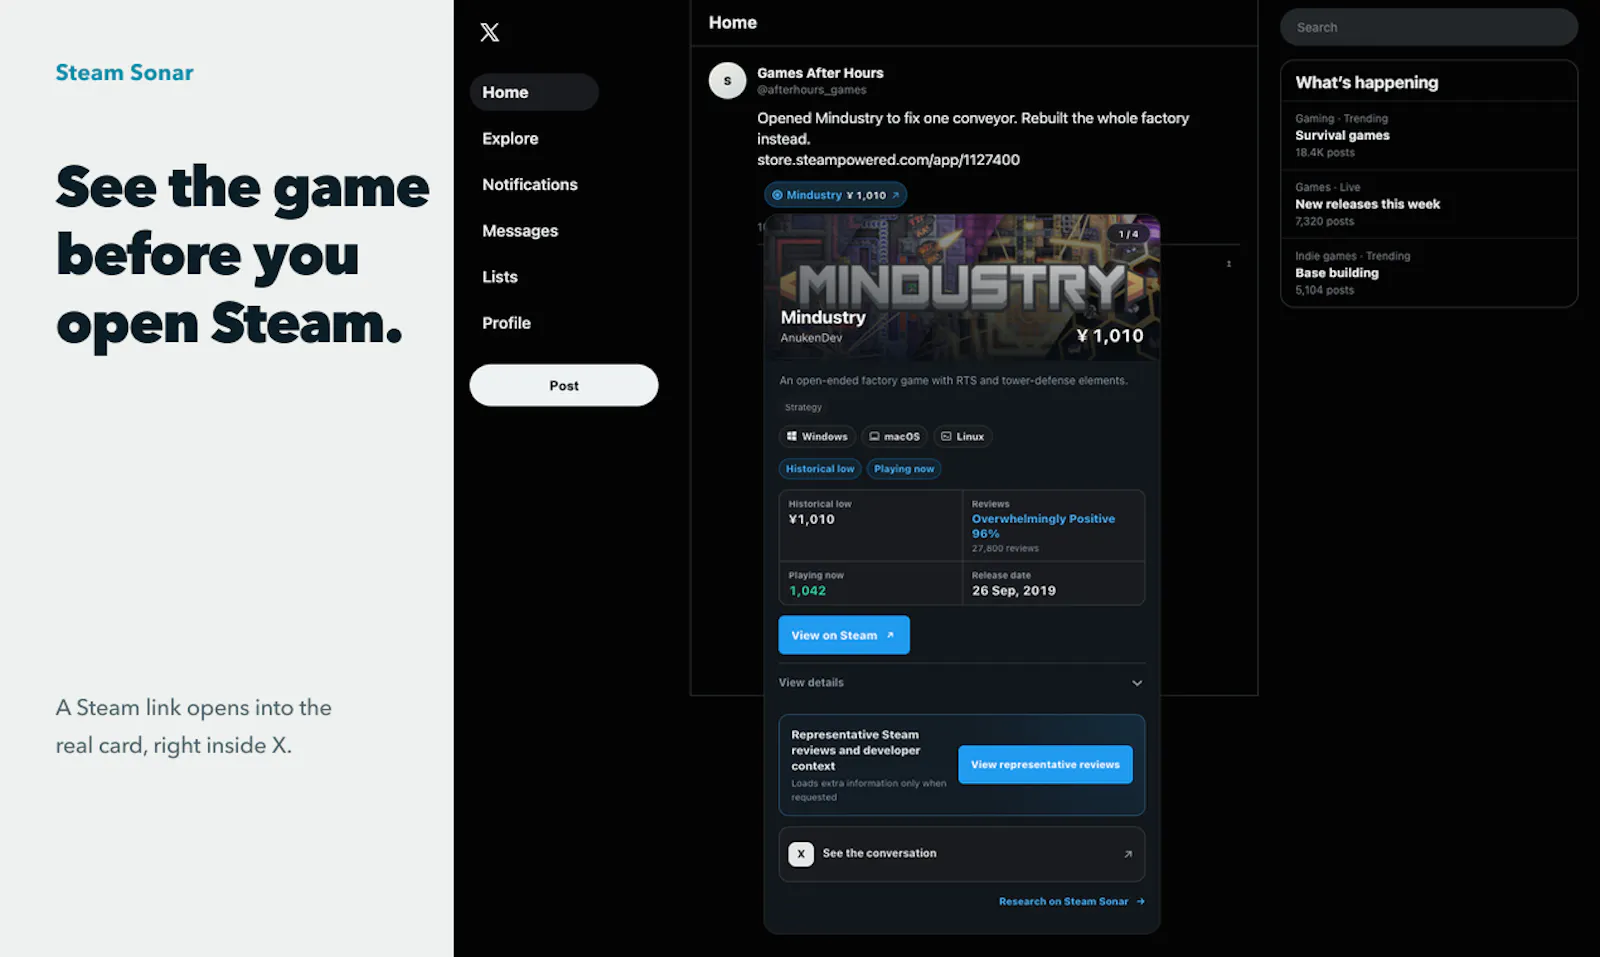This screenshot has height=957, width=1600.
Task: Click the 26 Sep, 2019 release date
Action: tap(1014, 591)
